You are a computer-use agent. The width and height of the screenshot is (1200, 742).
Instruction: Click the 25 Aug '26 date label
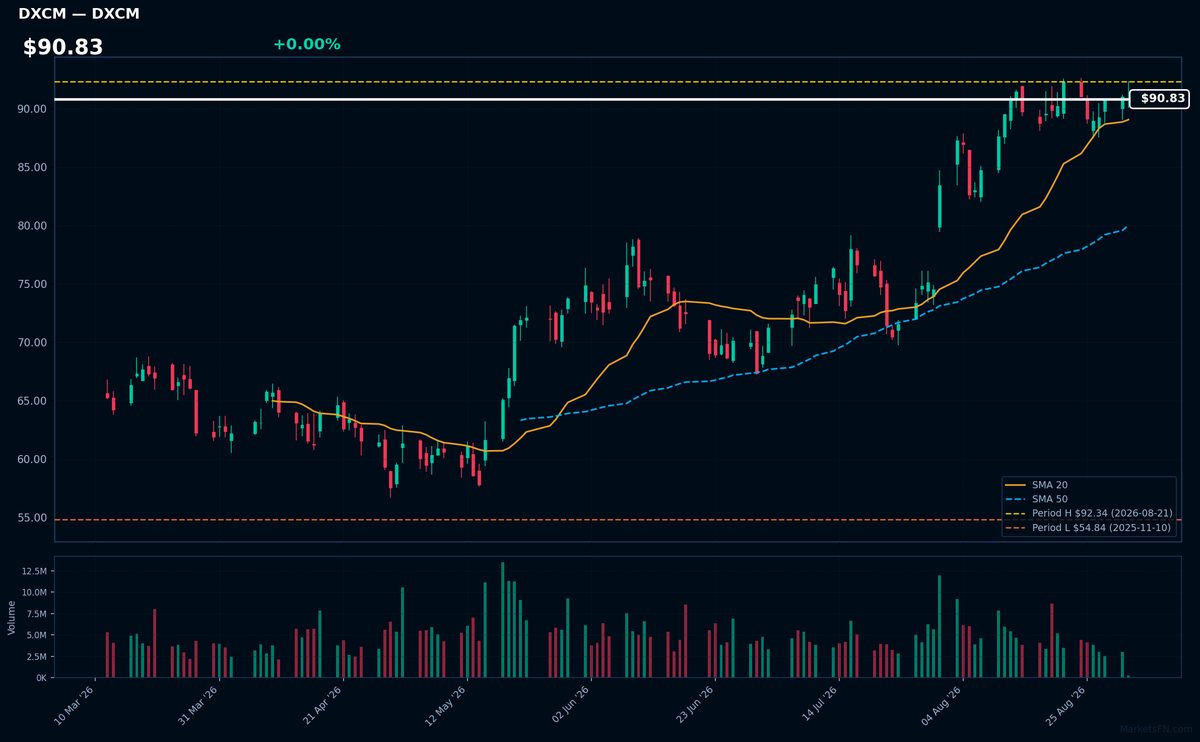coord(1066,706)
